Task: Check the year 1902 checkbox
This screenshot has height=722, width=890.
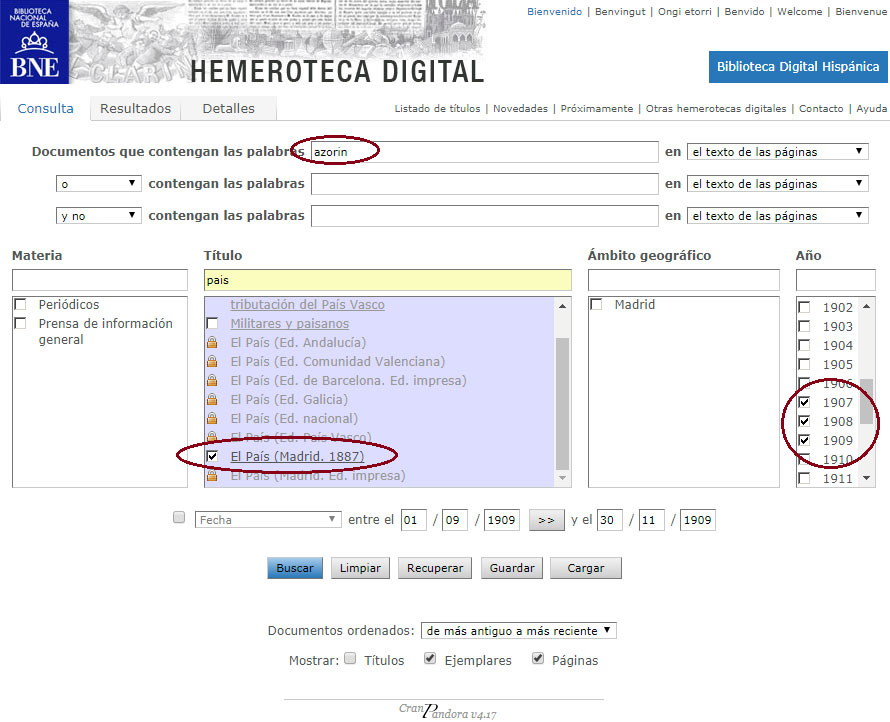Action: coord(804,307)
